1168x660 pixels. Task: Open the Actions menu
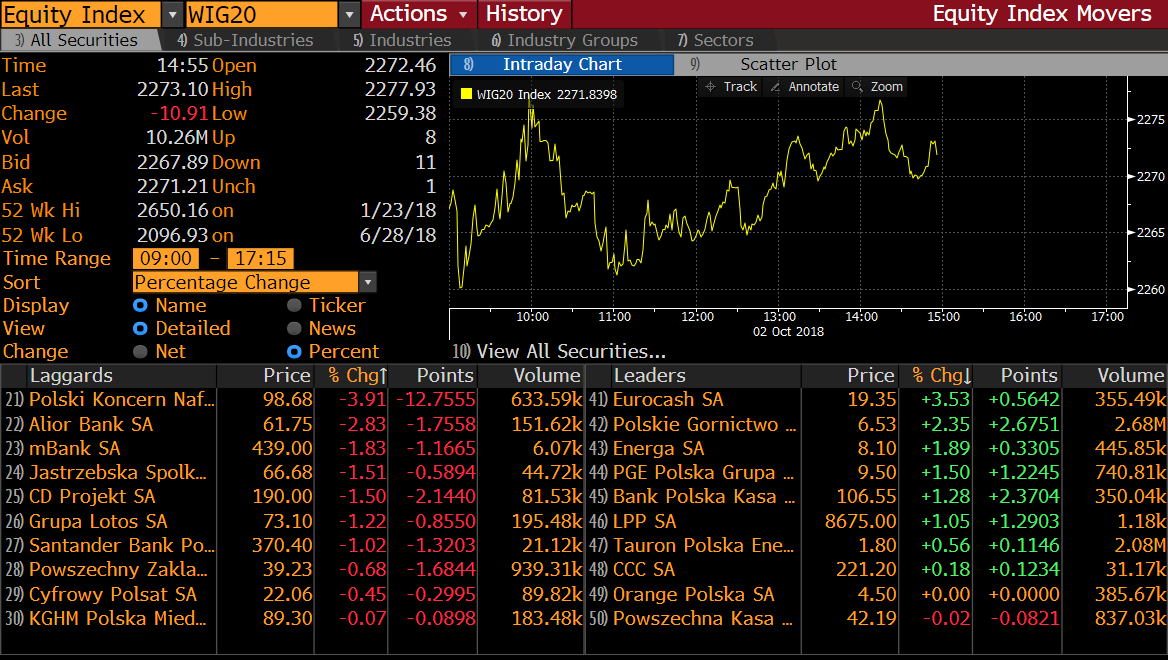(x=419, y=14)
